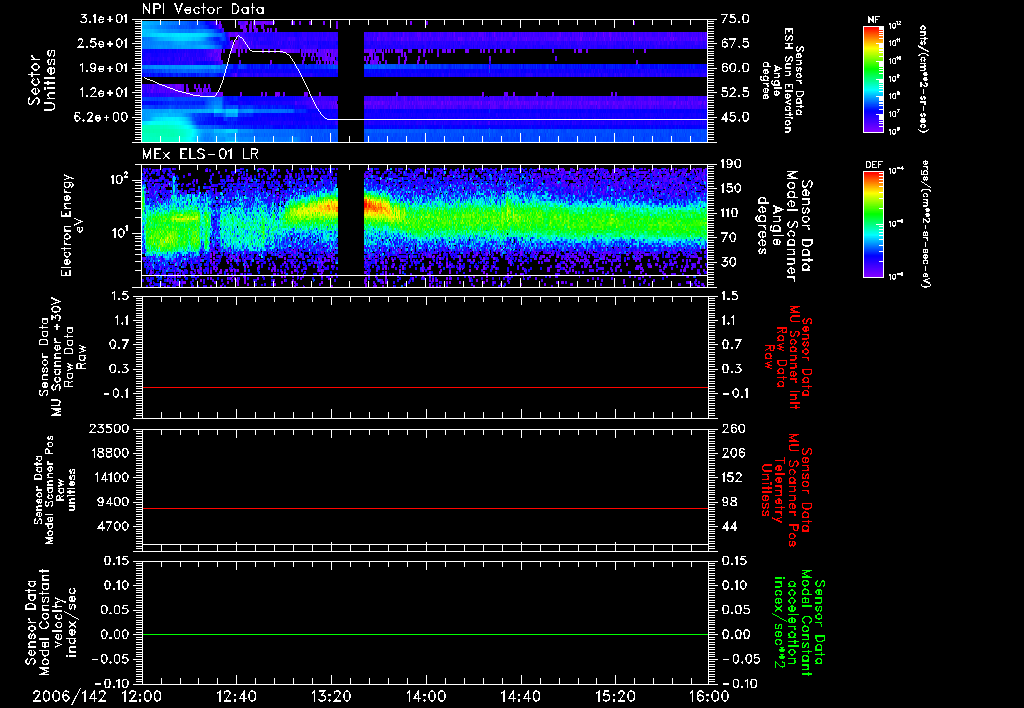The height and width of the screenshot is (708, 1024).
Task: Click the 12:40 time tick label
Action: (x=237, y=696)
